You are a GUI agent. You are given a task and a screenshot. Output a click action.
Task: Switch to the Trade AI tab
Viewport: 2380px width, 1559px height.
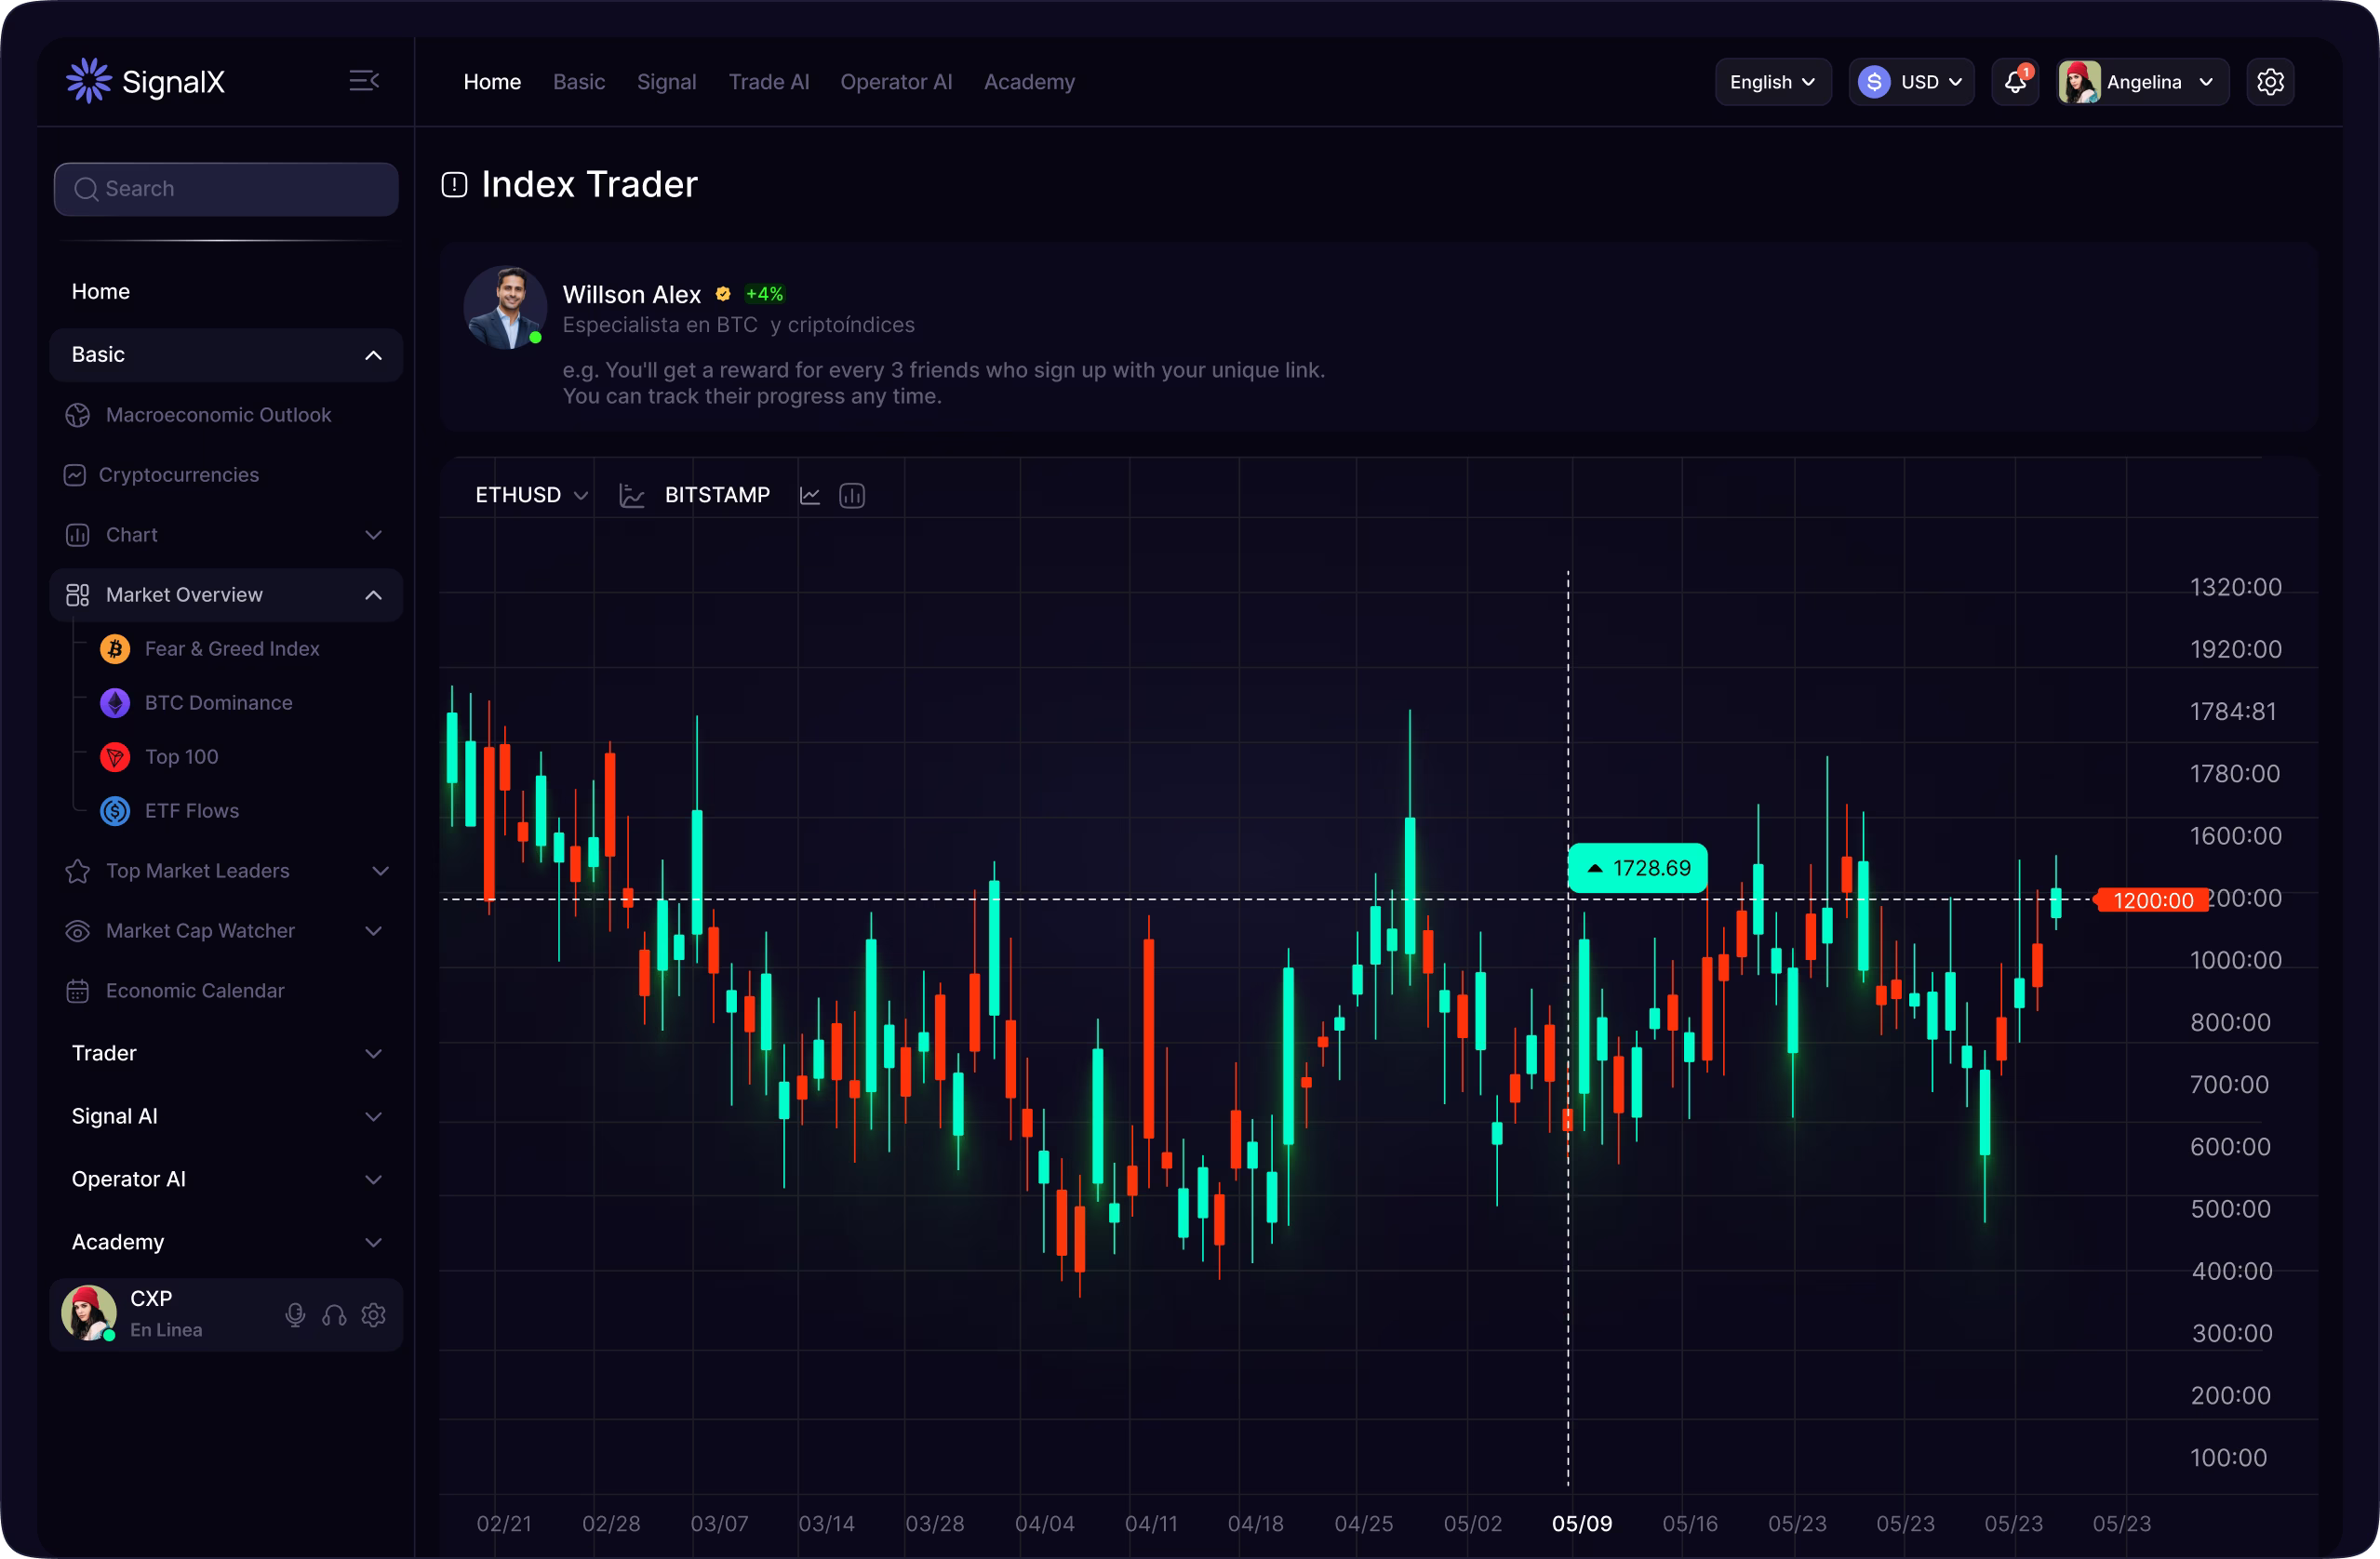(768, 82)
